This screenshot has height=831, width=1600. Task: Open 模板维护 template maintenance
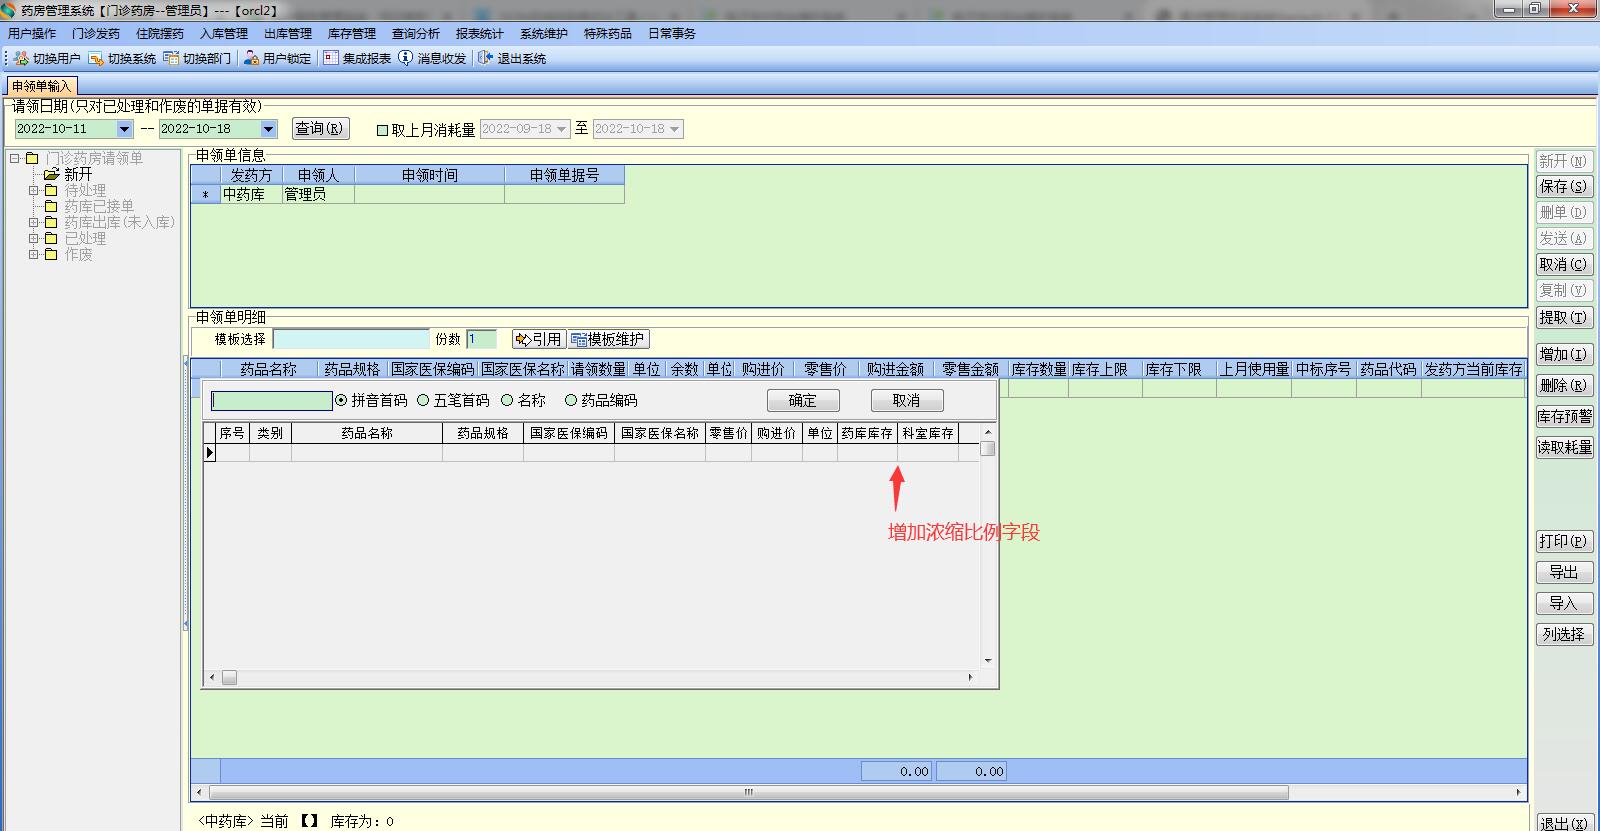click(609, 339)
